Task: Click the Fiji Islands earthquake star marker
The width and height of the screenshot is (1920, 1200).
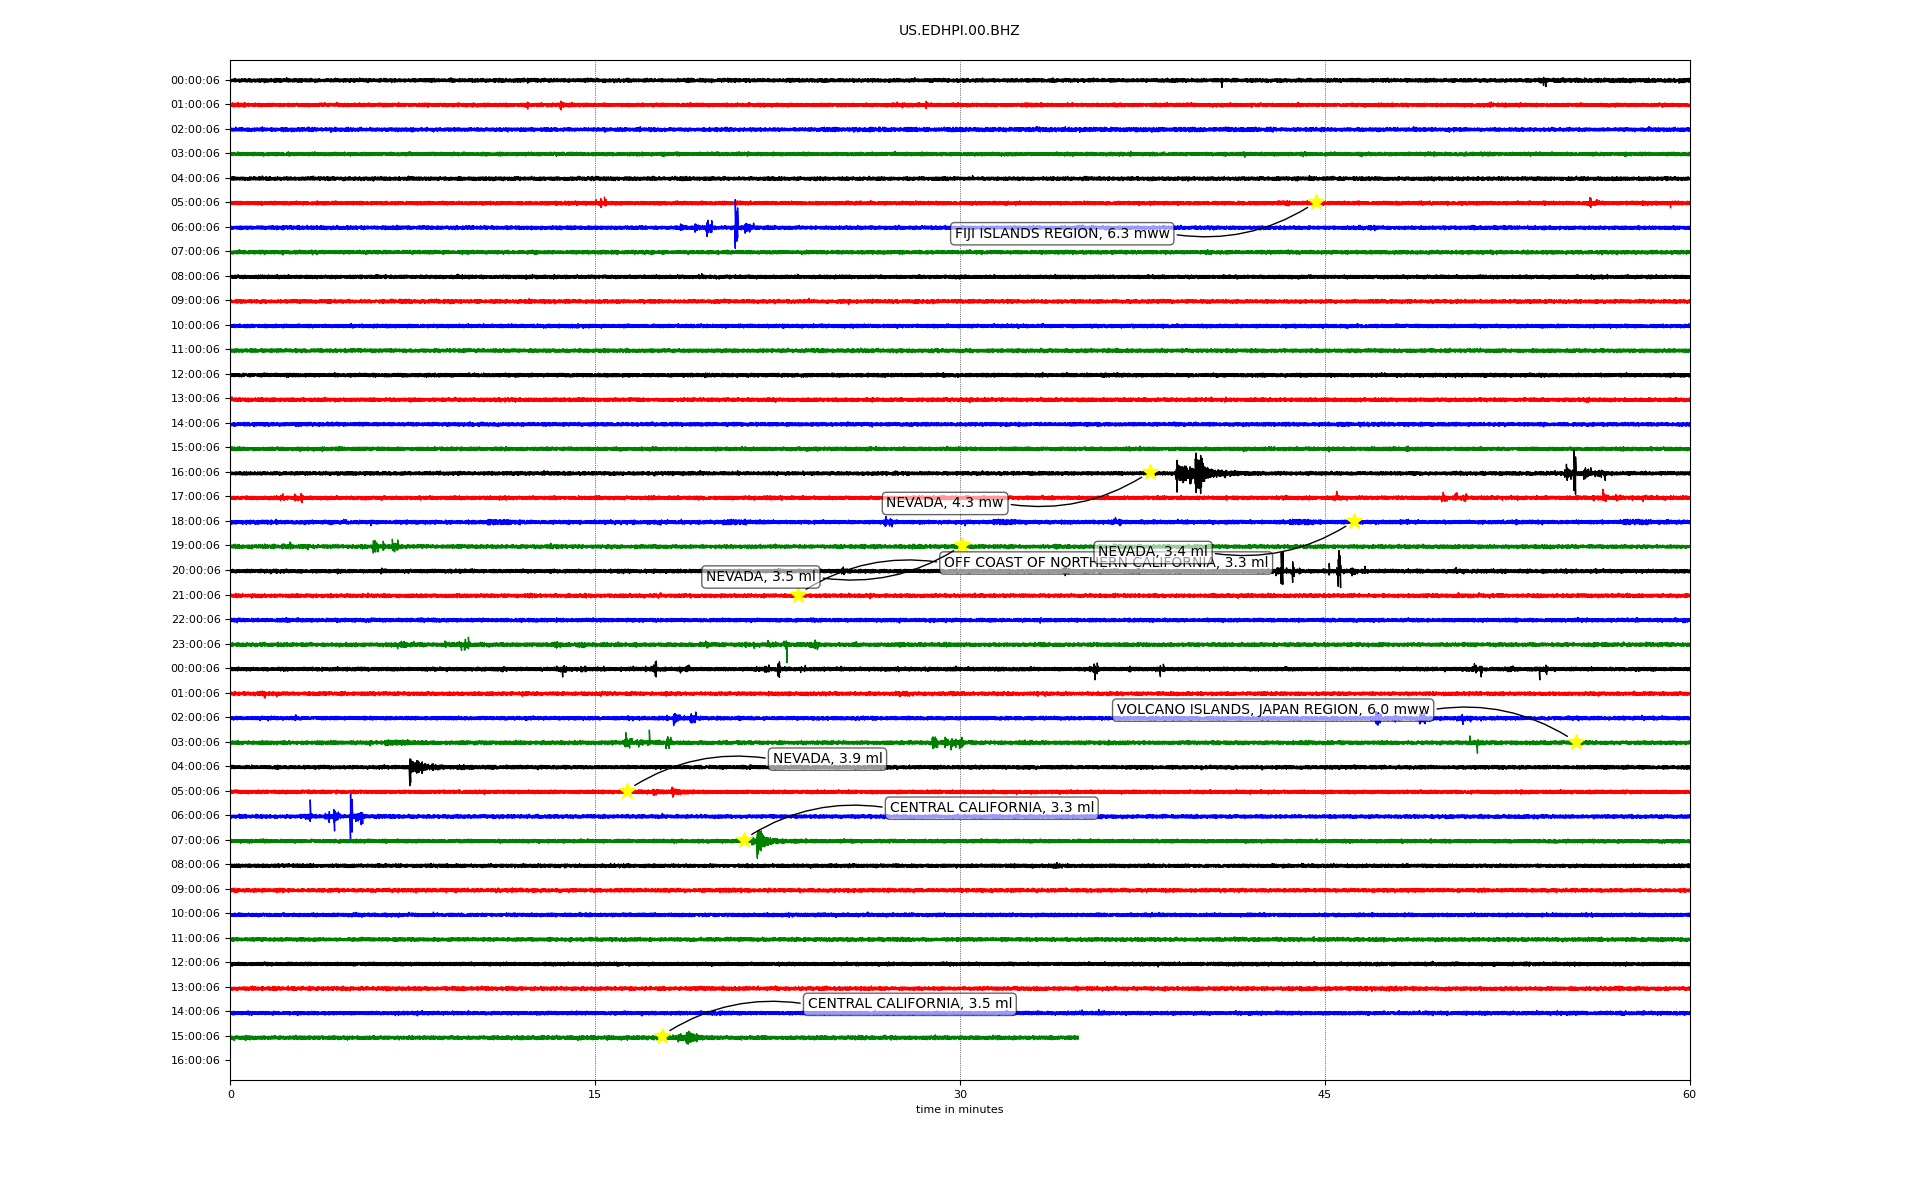Action: click(1316, 202)
